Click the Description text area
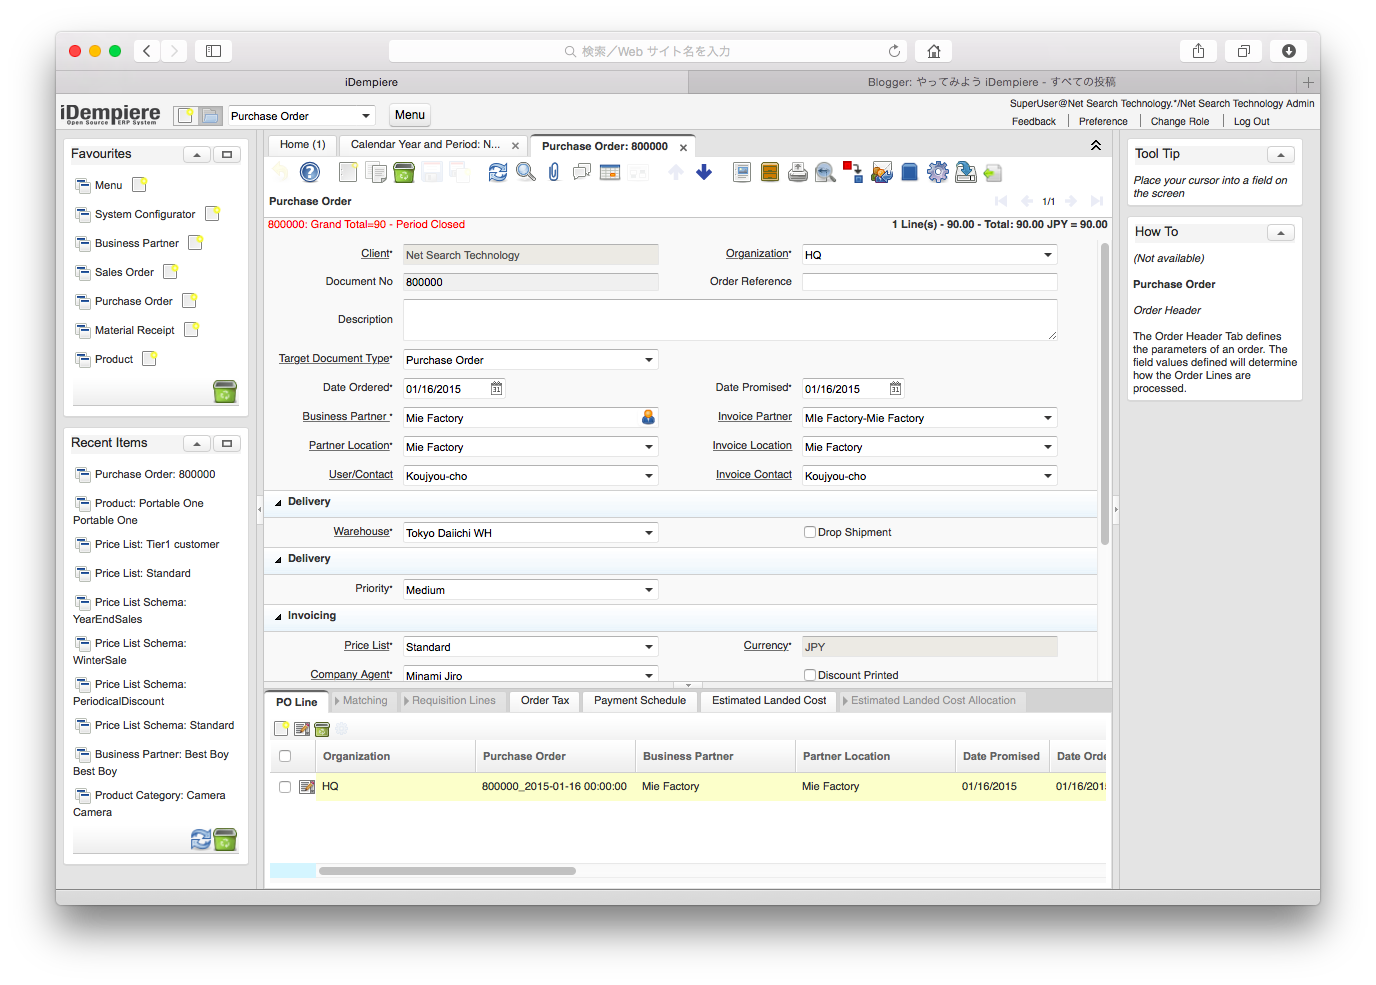This screenshot has height=985, width=1376. click(730, 320)
